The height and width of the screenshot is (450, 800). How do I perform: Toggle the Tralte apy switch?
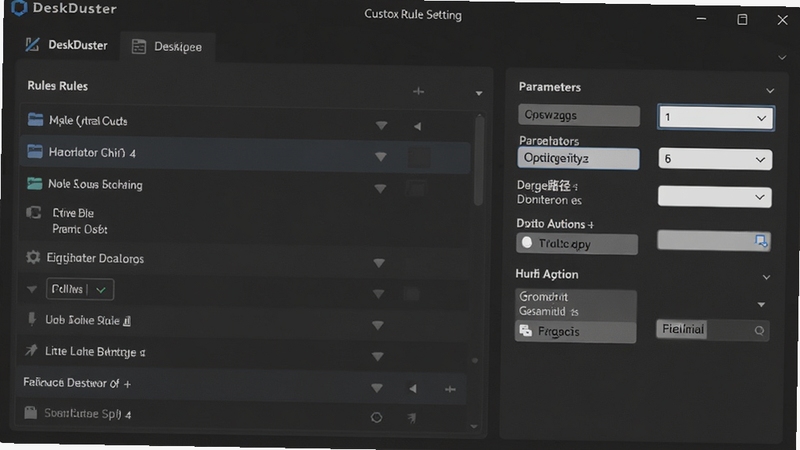pyautogui.click(x=527, y=243)
